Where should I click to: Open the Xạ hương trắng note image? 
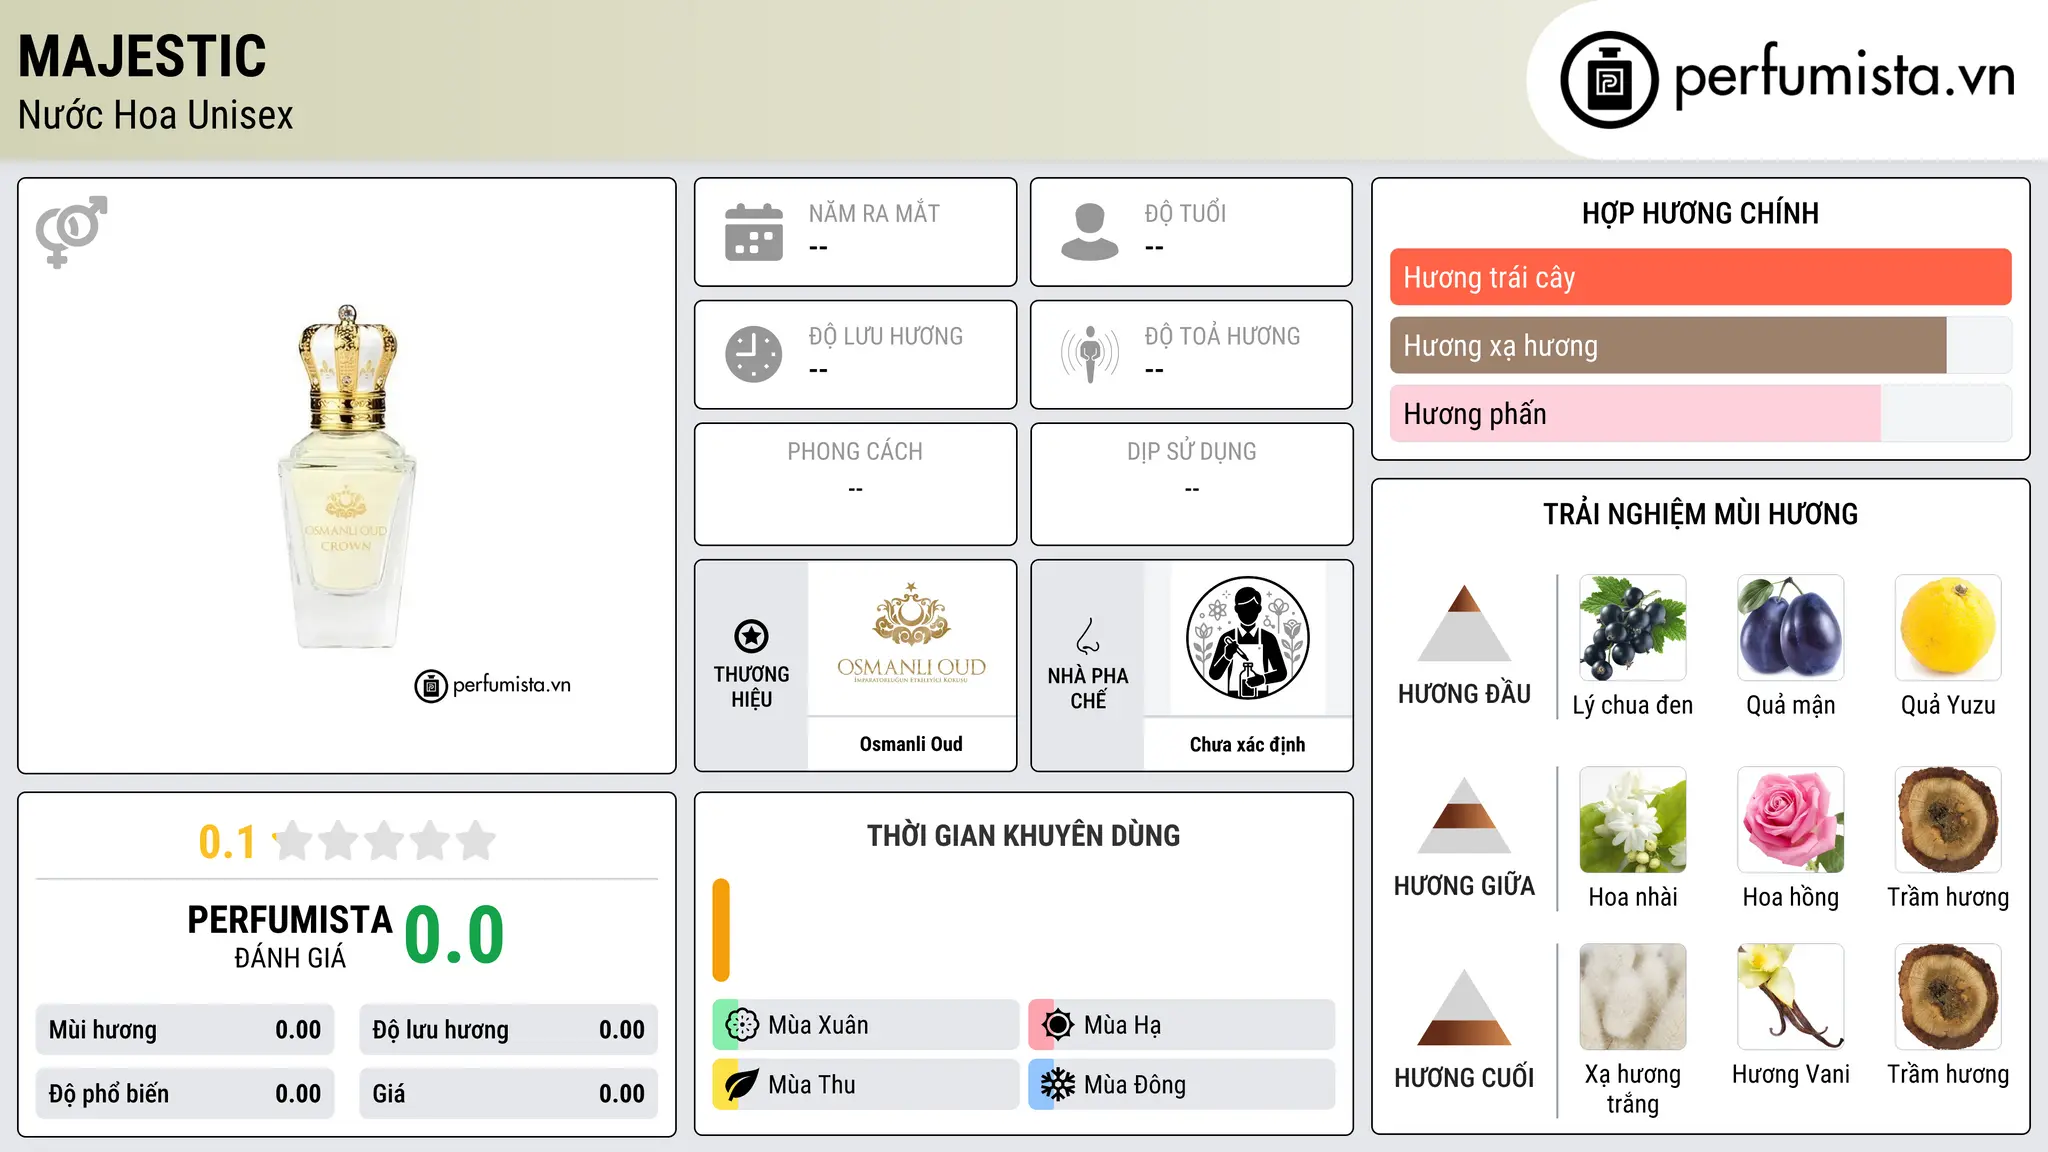coord(1633,997)
